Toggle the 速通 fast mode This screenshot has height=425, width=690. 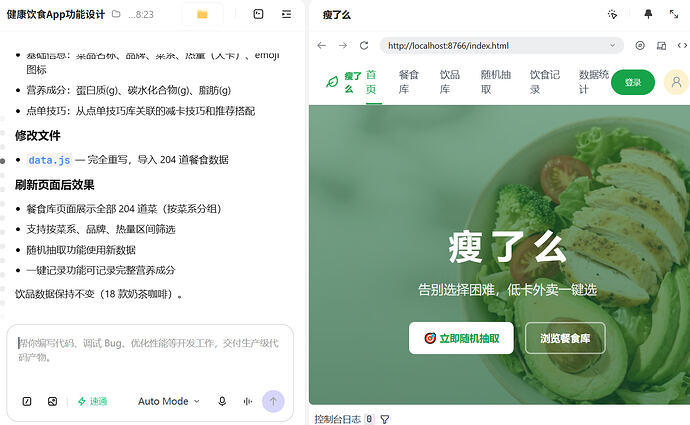pyautogui.click(x=92, y=401)
